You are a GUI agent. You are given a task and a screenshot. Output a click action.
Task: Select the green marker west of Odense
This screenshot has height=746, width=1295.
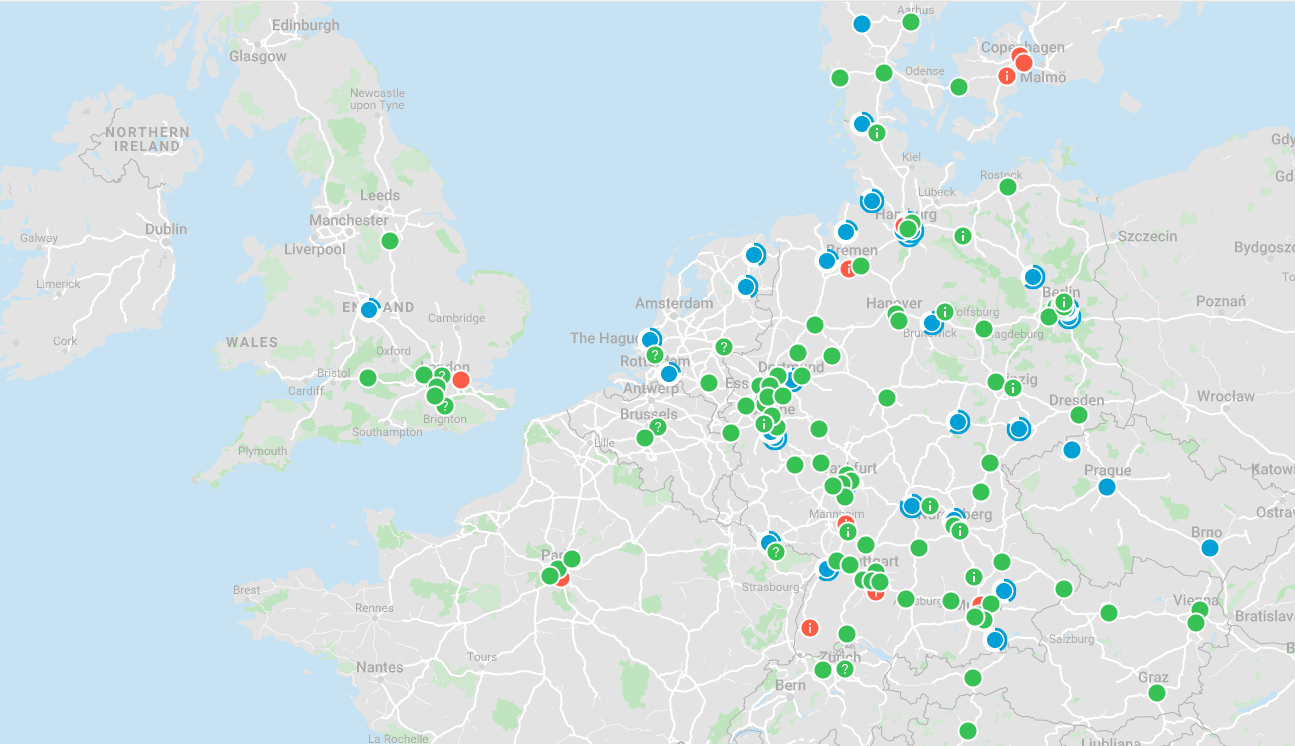840,78
